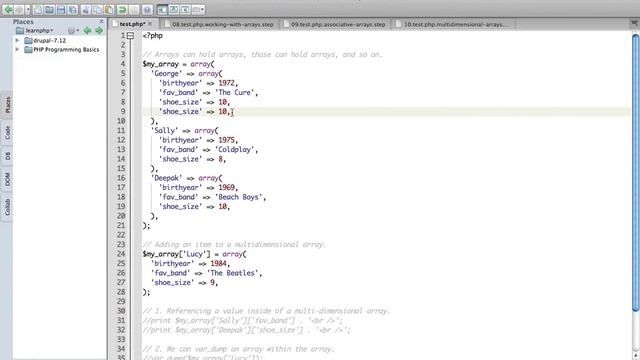The image size is (640, 360).
Task: Click the 'Deepak' array key
Action: tap(166, 178)
